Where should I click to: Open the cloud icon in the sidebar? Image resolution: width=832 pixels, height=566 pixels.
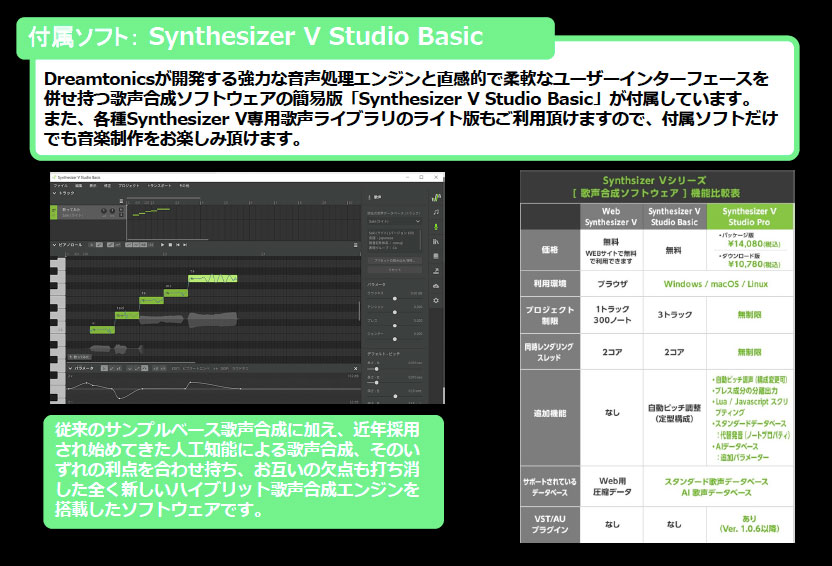point(436,286)
